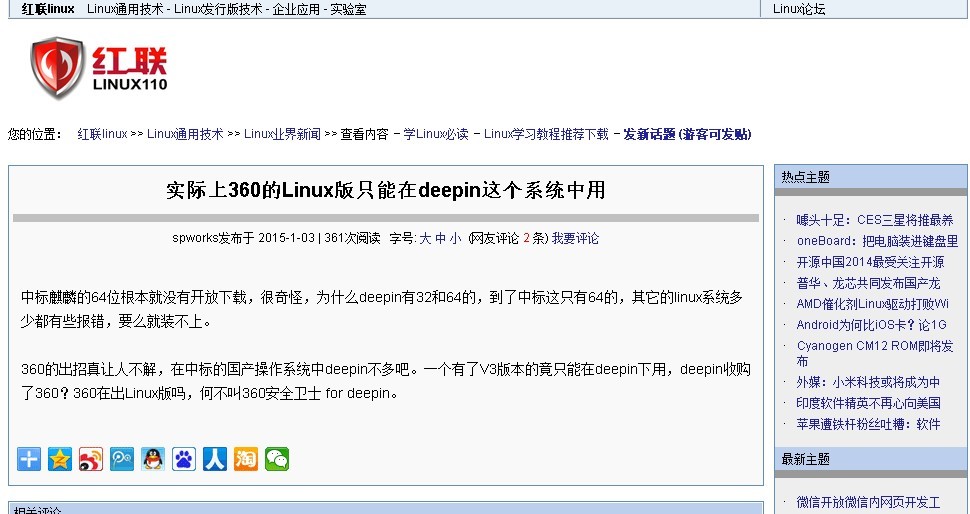Share to QQ Zone star icon

coord(60,459)
